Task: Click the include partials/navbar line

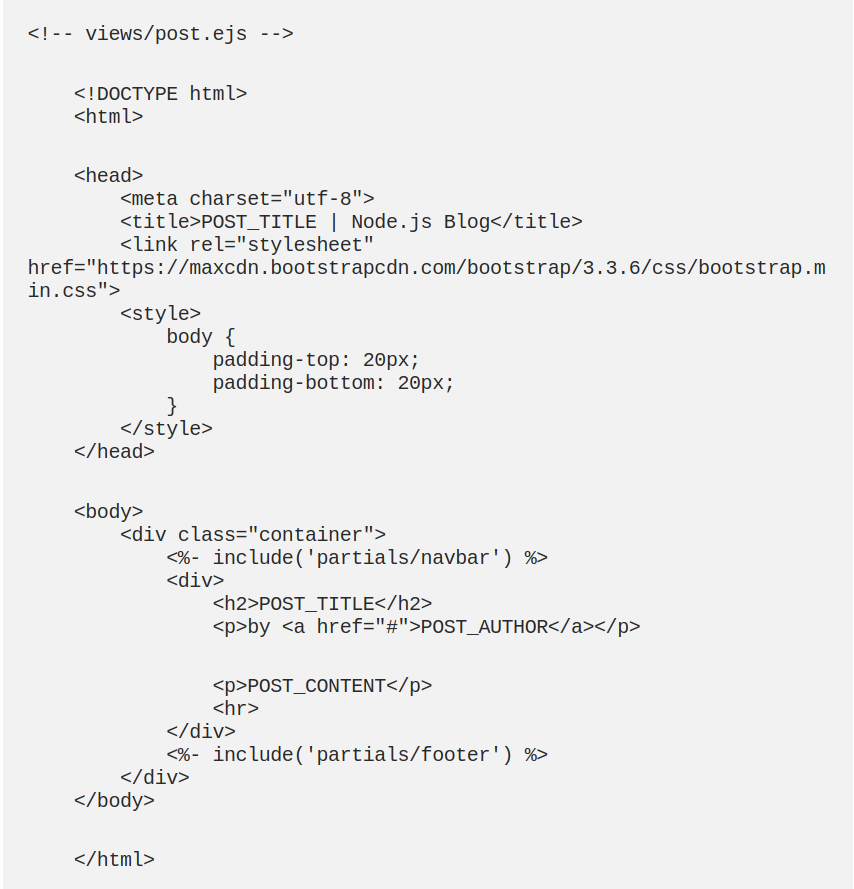Action: pos(357,558)
